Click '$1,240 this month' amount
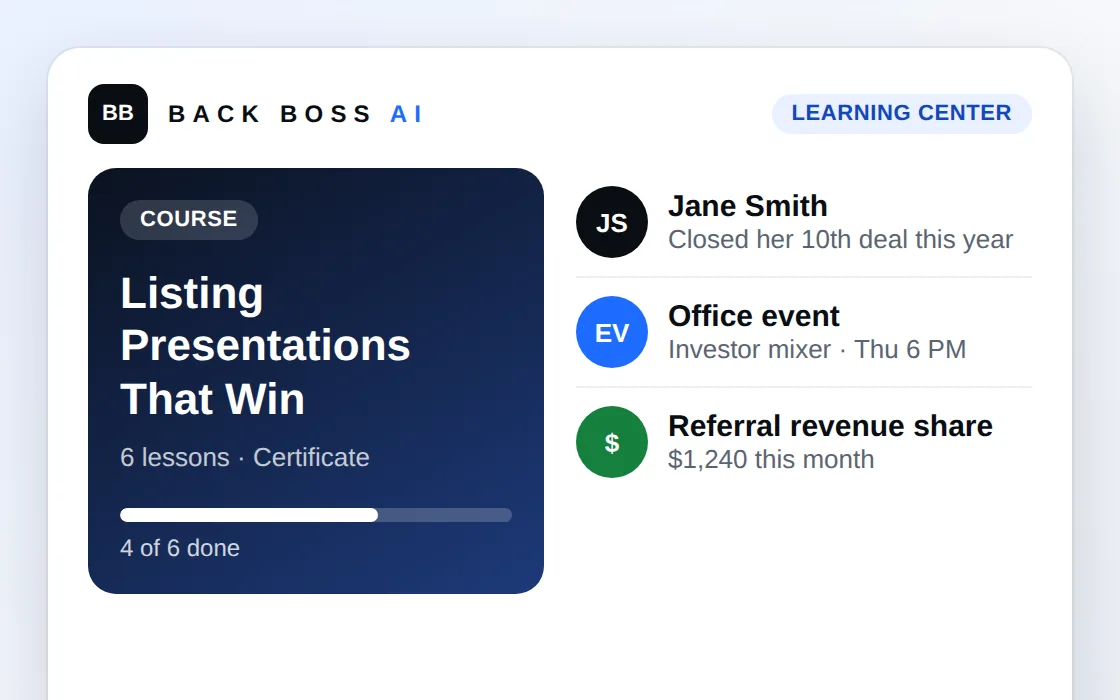This screenshot has height=700, width=1120. (x=771, y=460)
